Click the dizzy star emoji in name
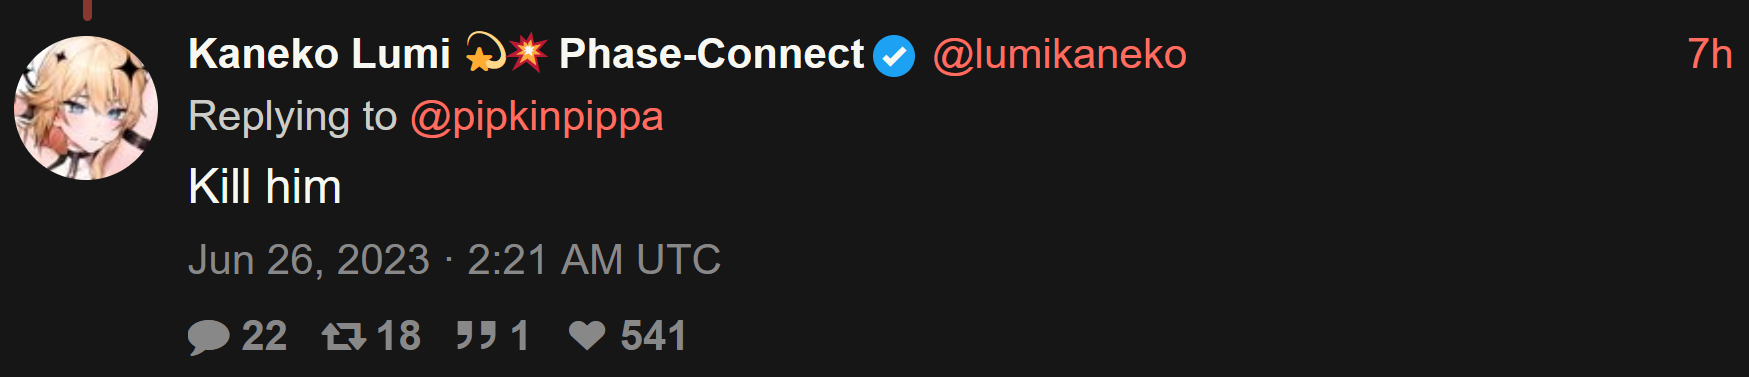The height and width of the screenshot is (377, 1749). [485, 53]
